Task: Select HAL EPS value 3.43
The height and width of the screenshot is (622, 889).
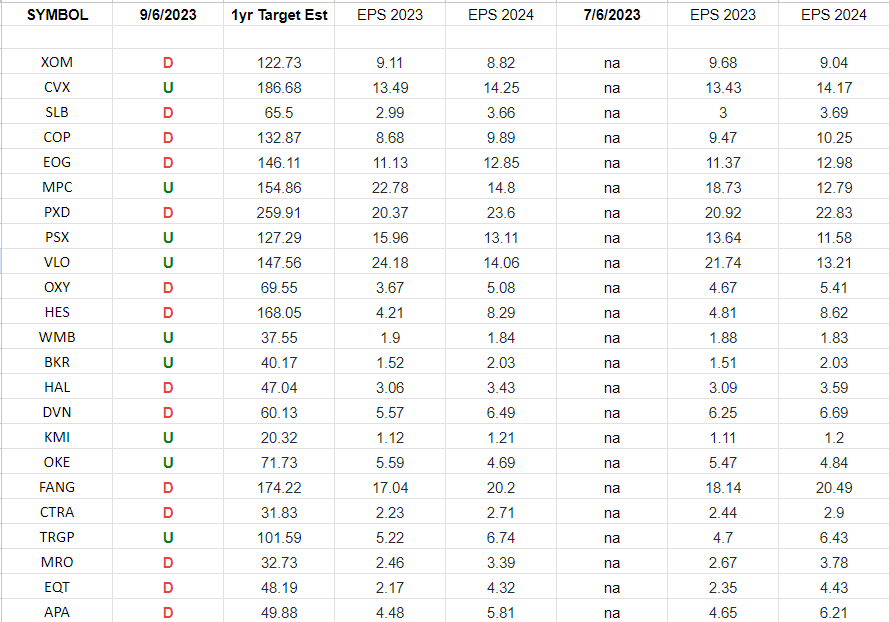Action: point(501,387)
